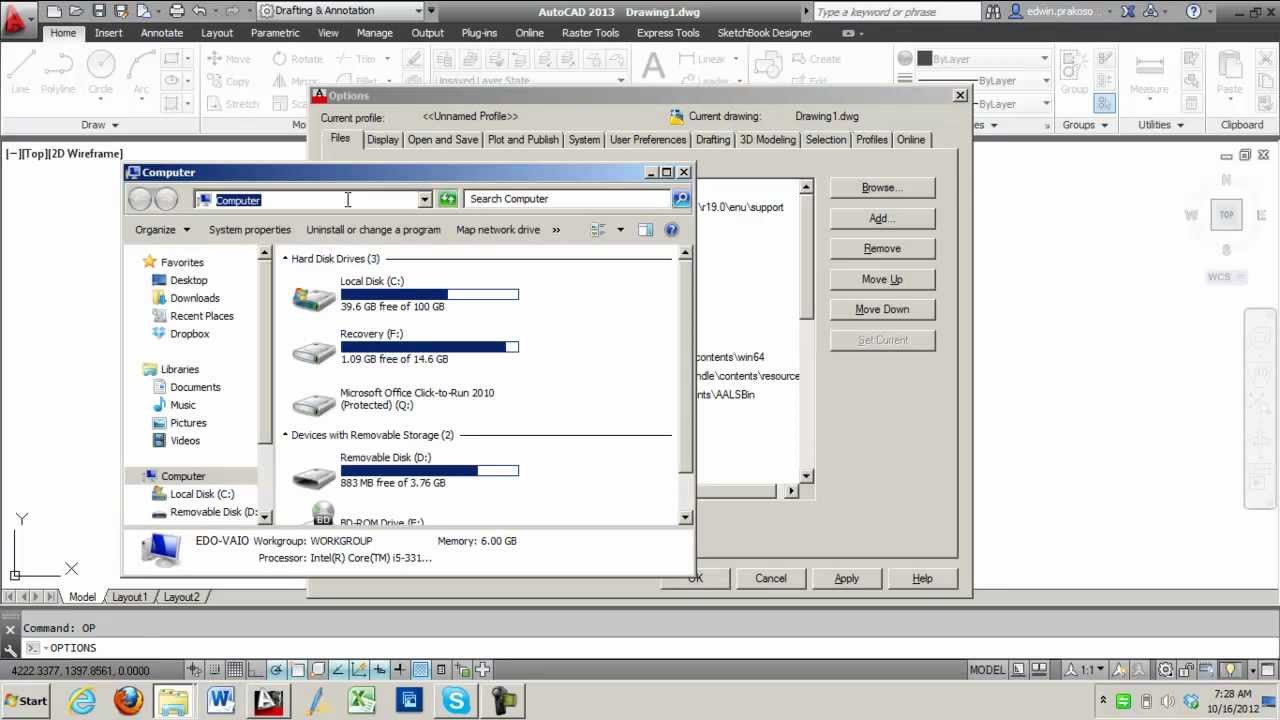Viewport: 1280px width, 720px height.
Task: Click the Move Down button
Action: 882,309
